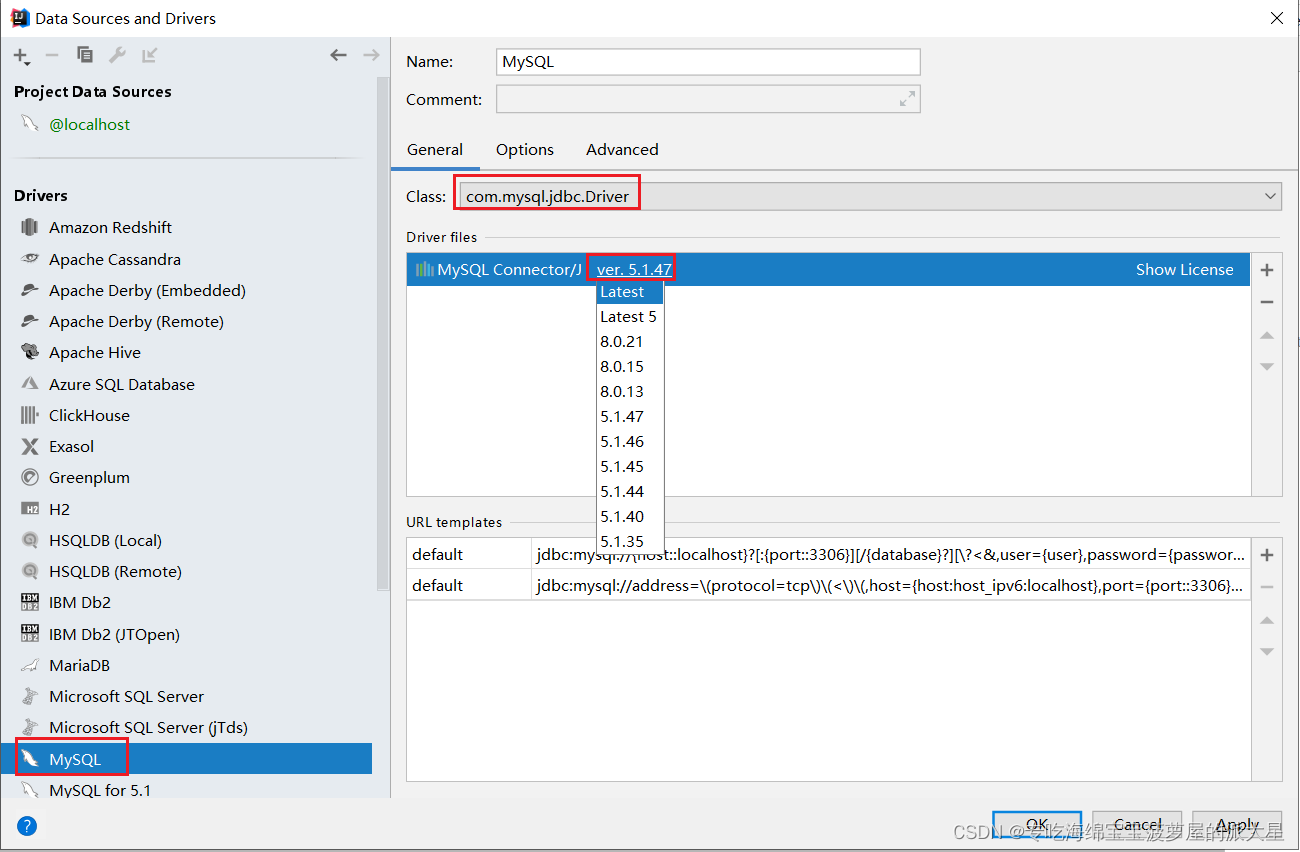Expand the Comment field editor icon
The image size is (1300, 852).
tap(907, 99)
